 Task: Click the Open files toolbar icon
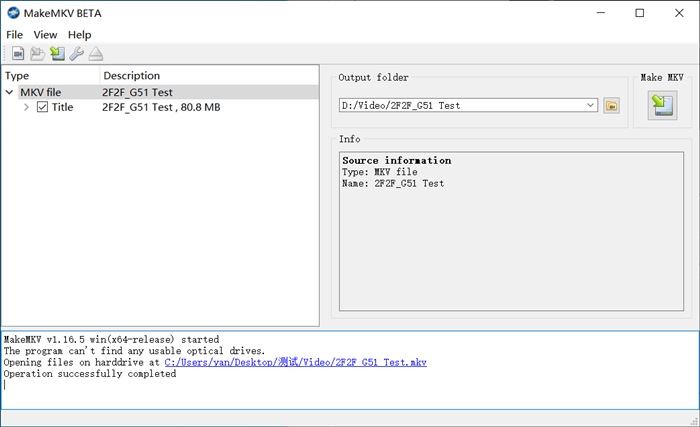click(18, 54)
